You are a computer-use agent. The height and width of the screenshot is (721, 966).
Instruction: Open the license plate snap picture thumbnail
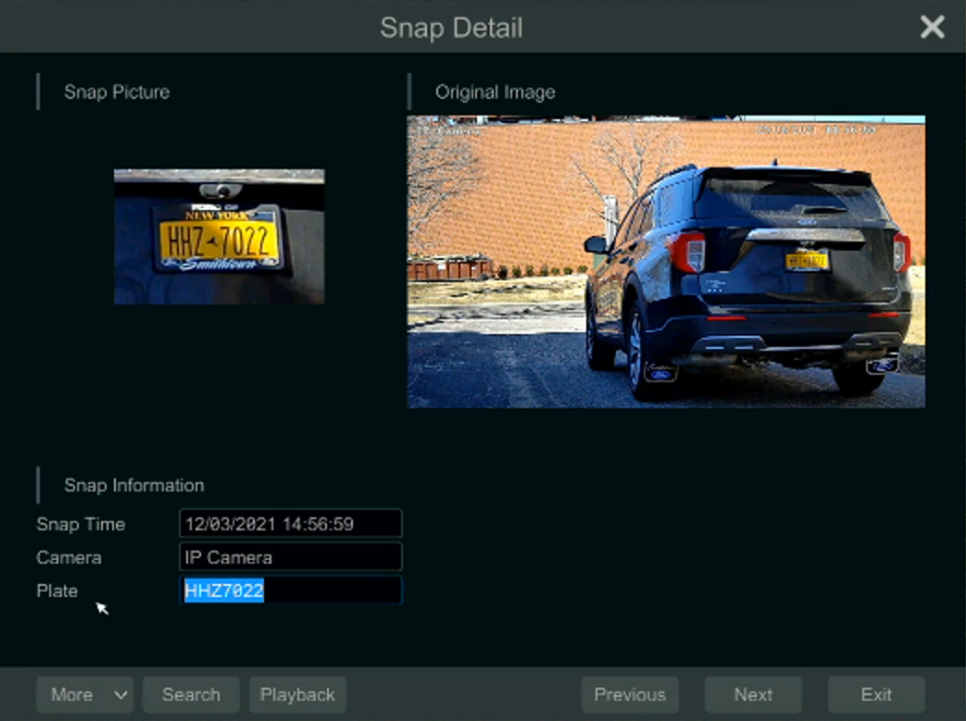(218, 236)
